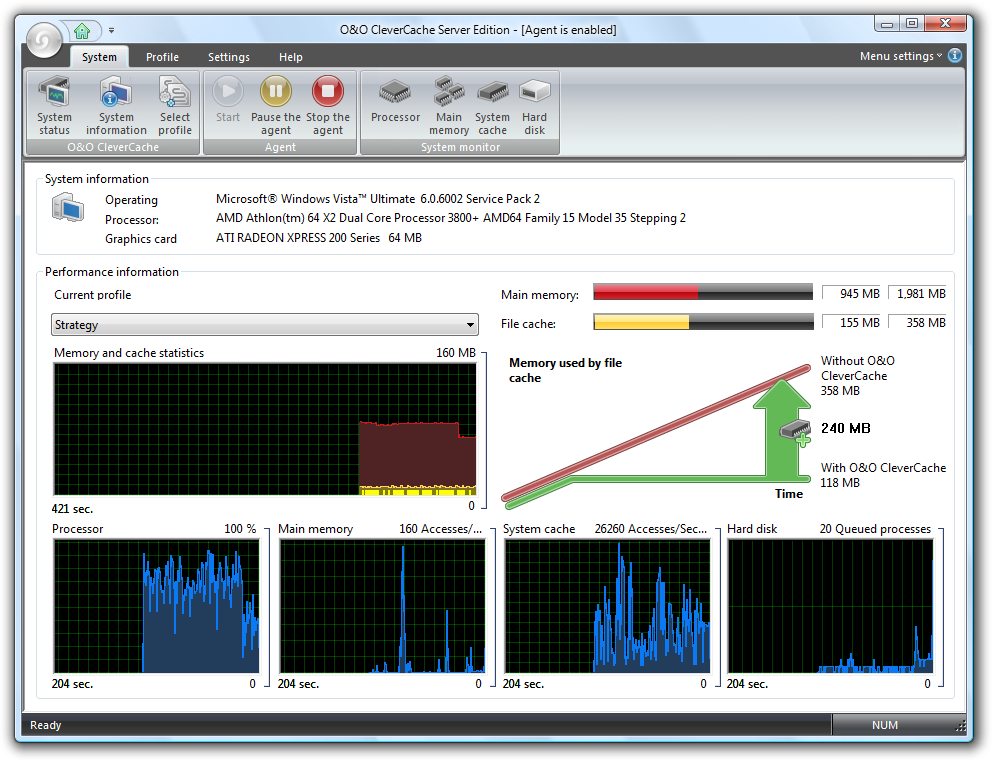Click the home icon in title bar
992x761 pixels.
point(82,30)
